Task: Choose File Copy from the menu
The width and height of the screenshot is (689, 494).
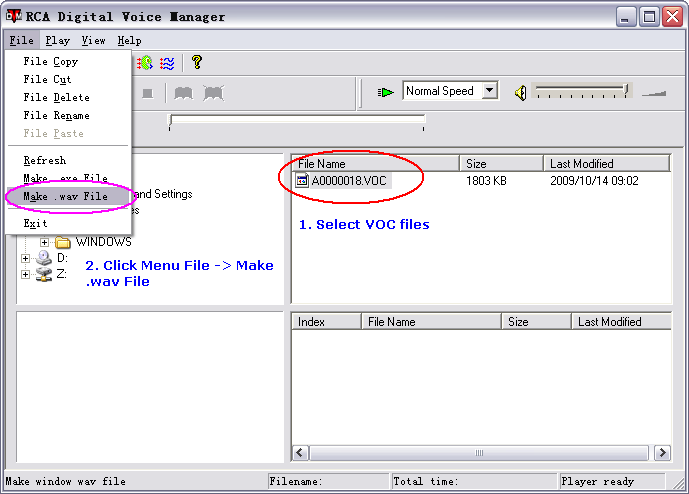Action: (x=69, y=62)
